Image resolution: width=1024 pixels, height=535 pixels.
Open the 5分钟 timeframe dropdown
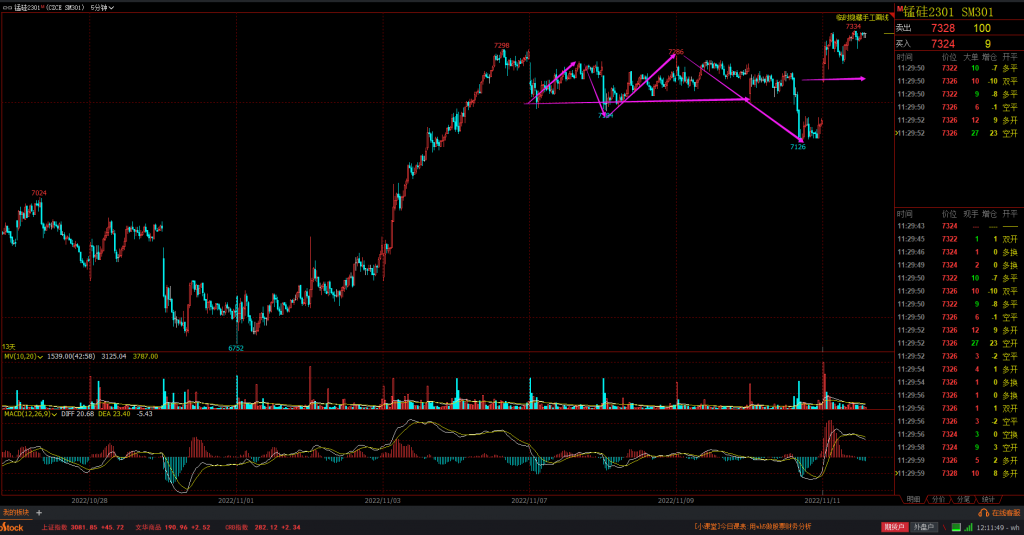coord(101,6)
